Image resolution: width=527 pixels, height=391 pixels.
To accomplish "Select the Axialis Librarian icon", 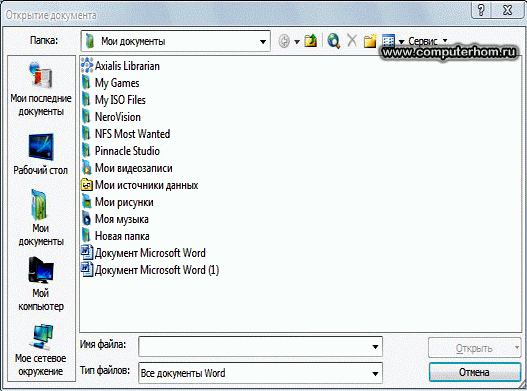I will point(87,65).
